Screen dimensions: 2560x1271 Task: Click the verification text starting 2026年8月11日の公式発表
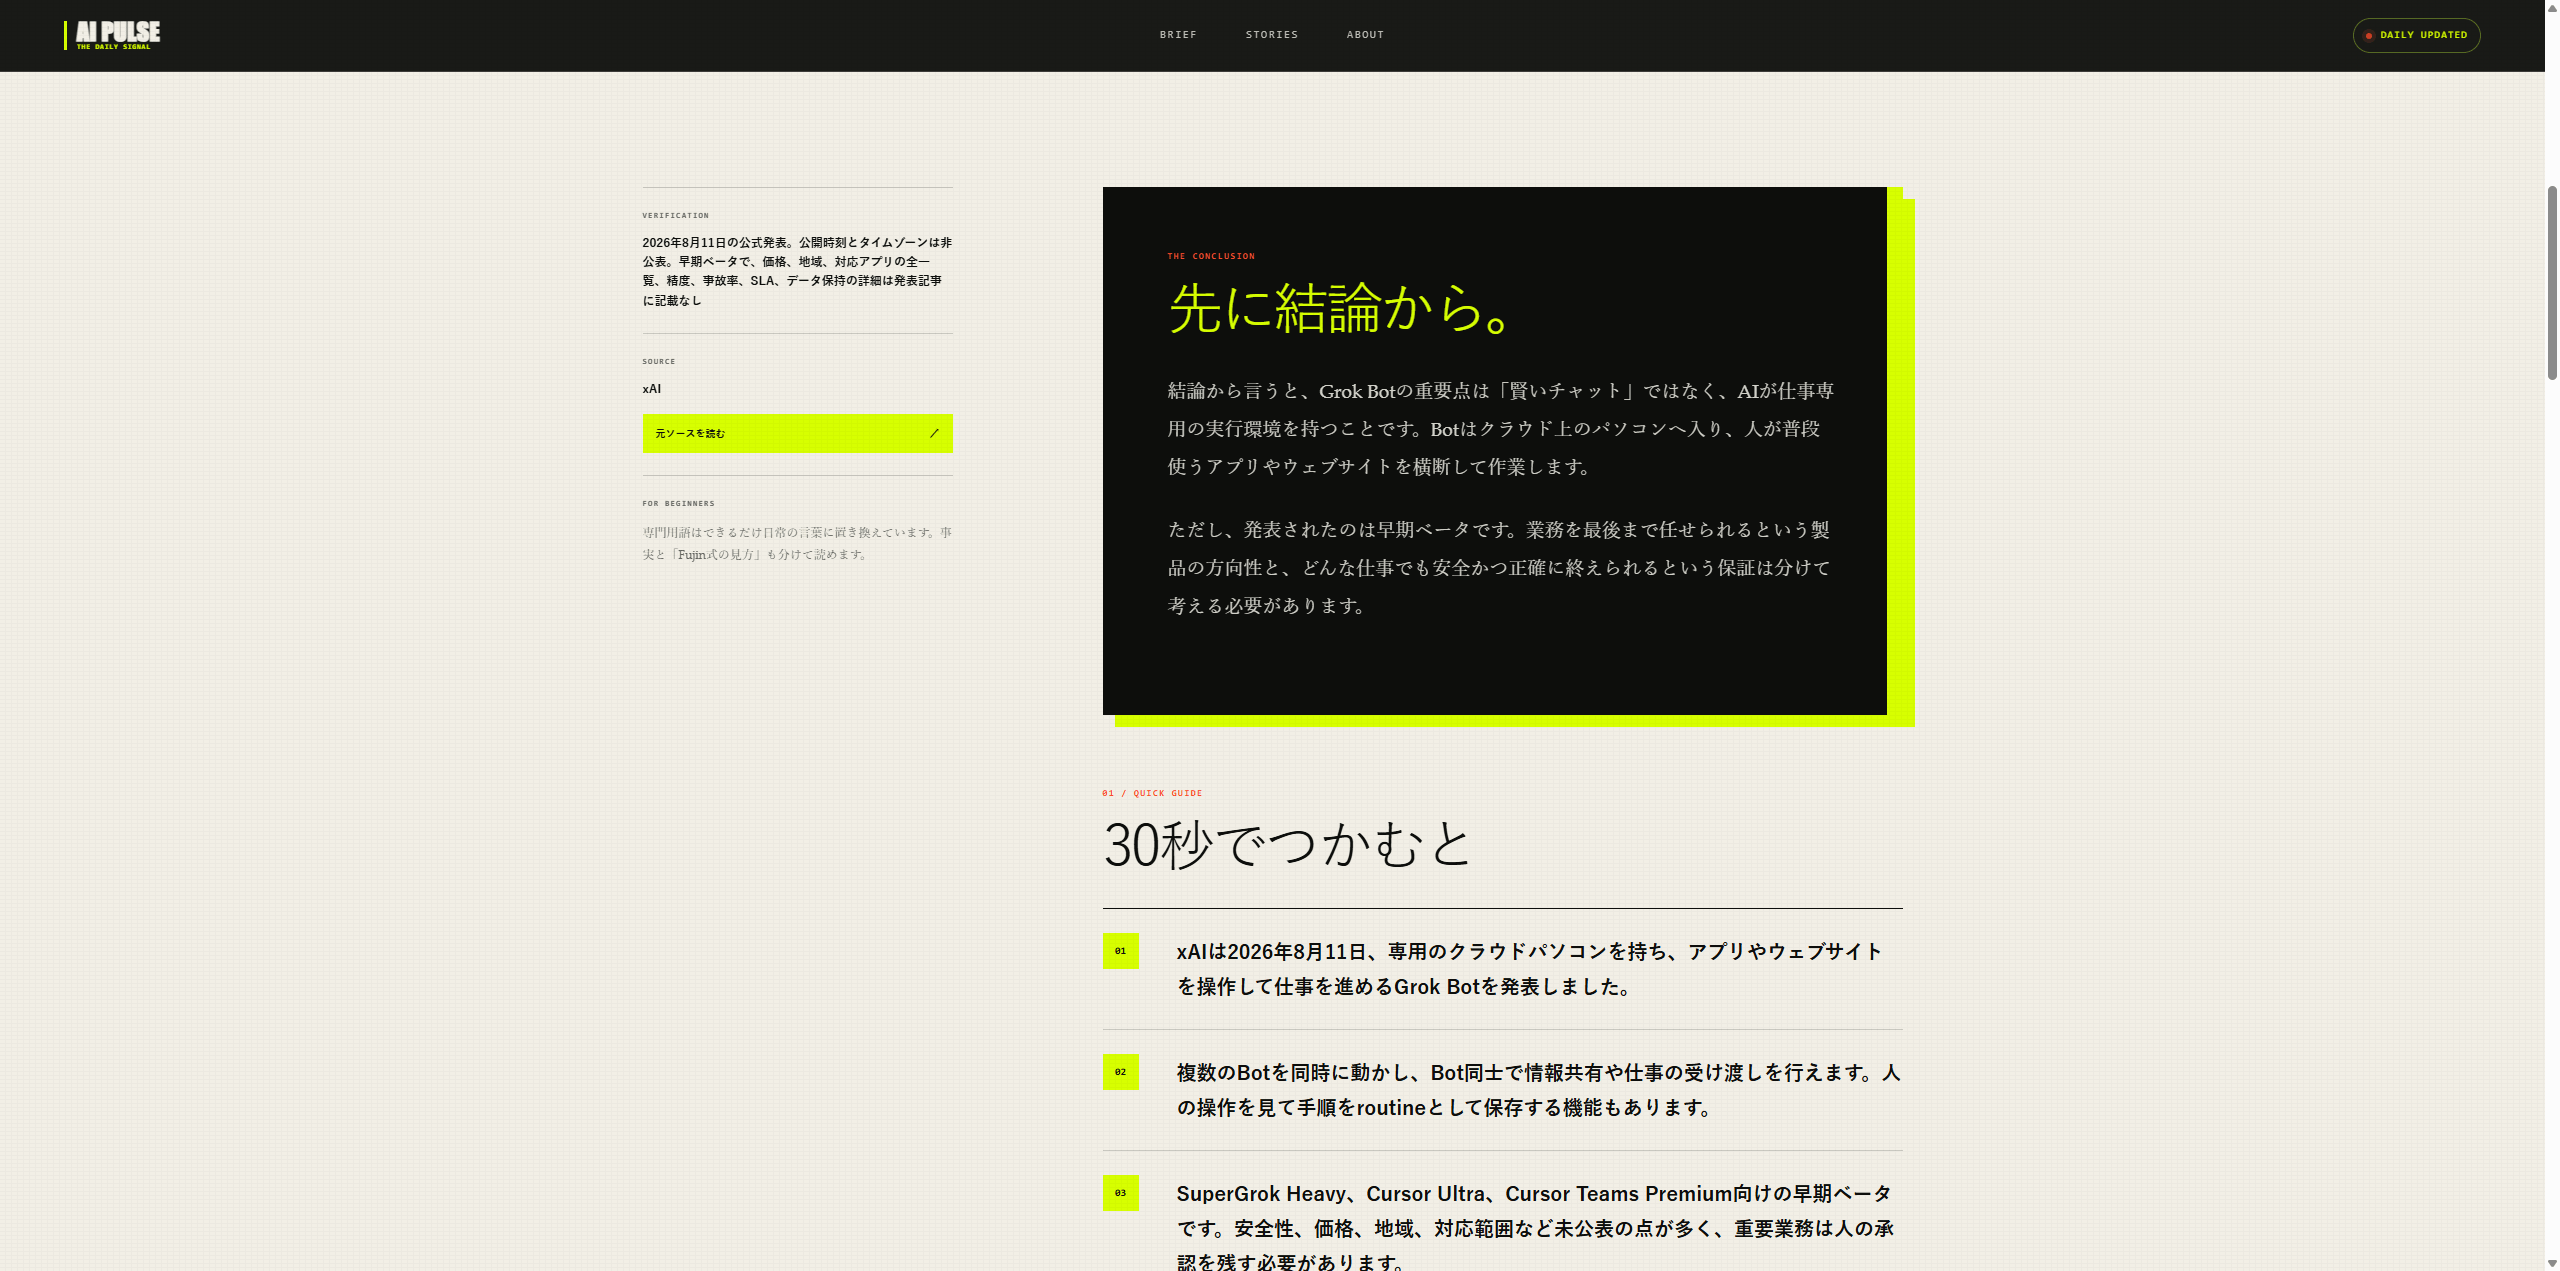click(797, 271)
